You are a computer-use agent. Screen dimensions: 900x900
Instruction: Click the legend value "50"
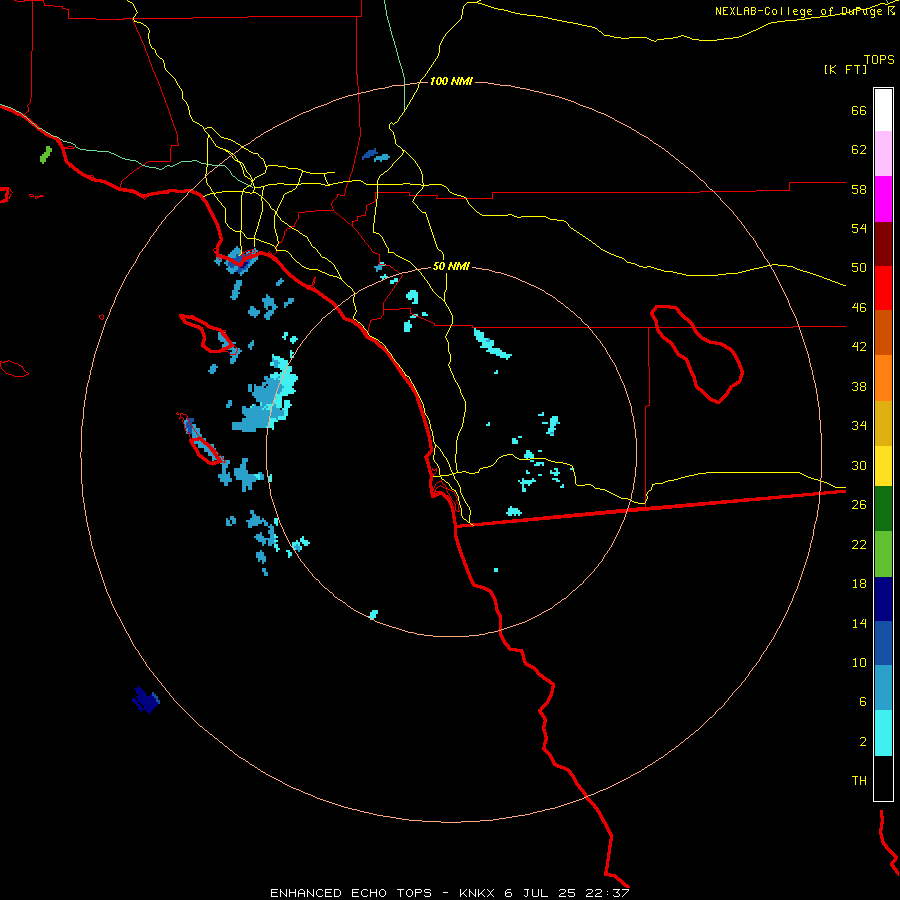[x=859, y=267]
